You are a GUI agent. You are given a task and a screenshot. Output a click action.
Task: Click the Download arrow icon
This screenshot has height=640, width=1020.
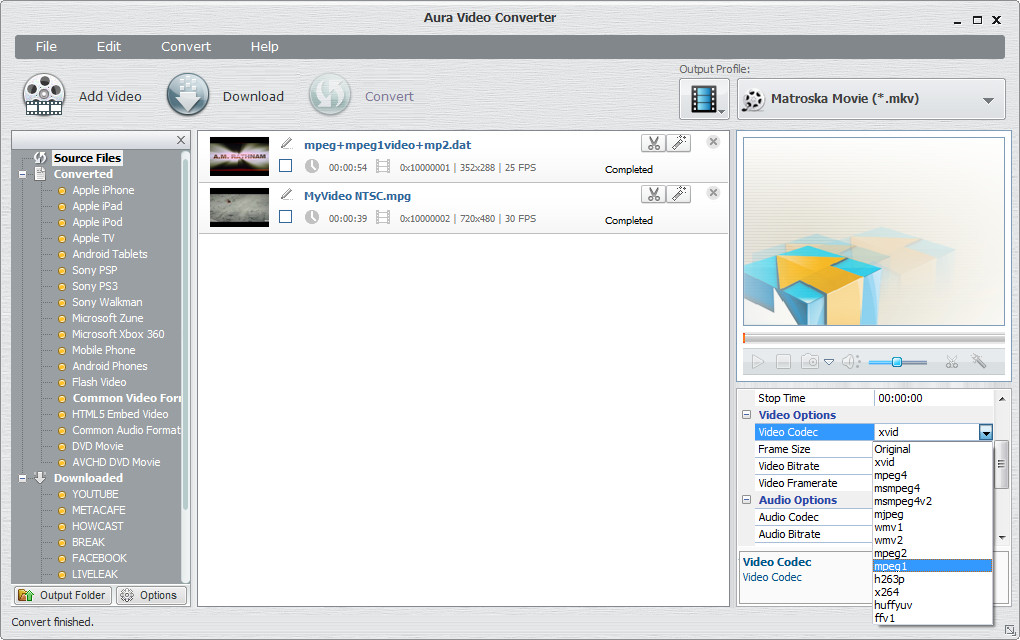187,96
